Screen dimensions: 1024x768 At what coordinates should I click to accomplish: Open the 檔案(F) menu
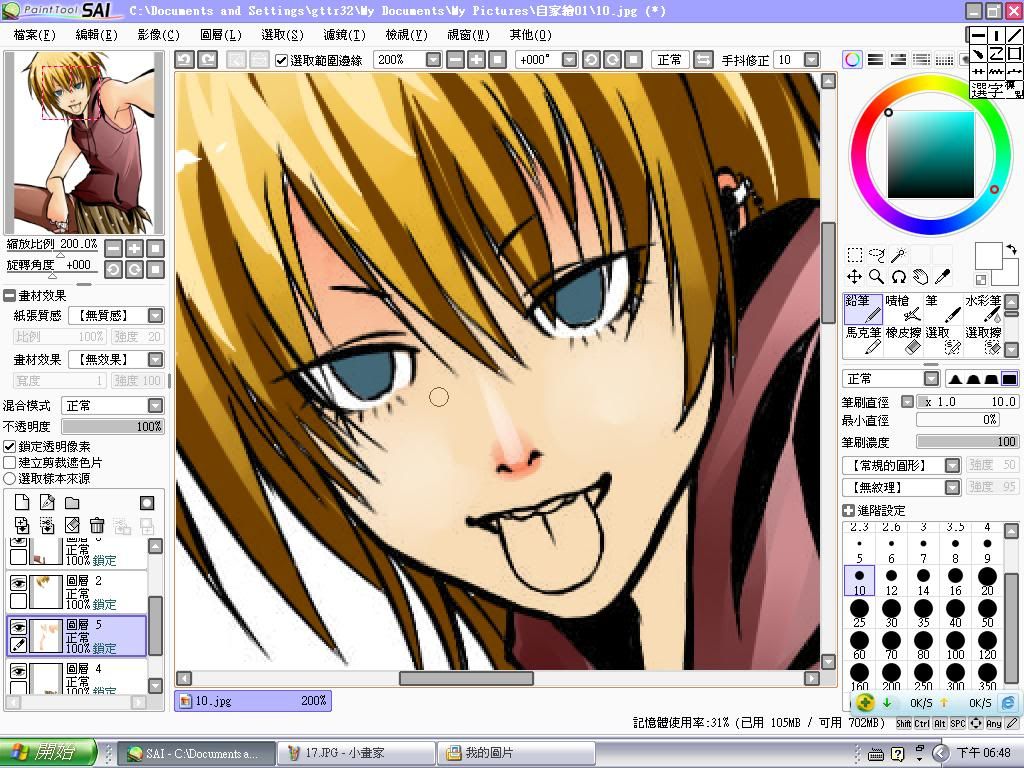click(35, 35)
